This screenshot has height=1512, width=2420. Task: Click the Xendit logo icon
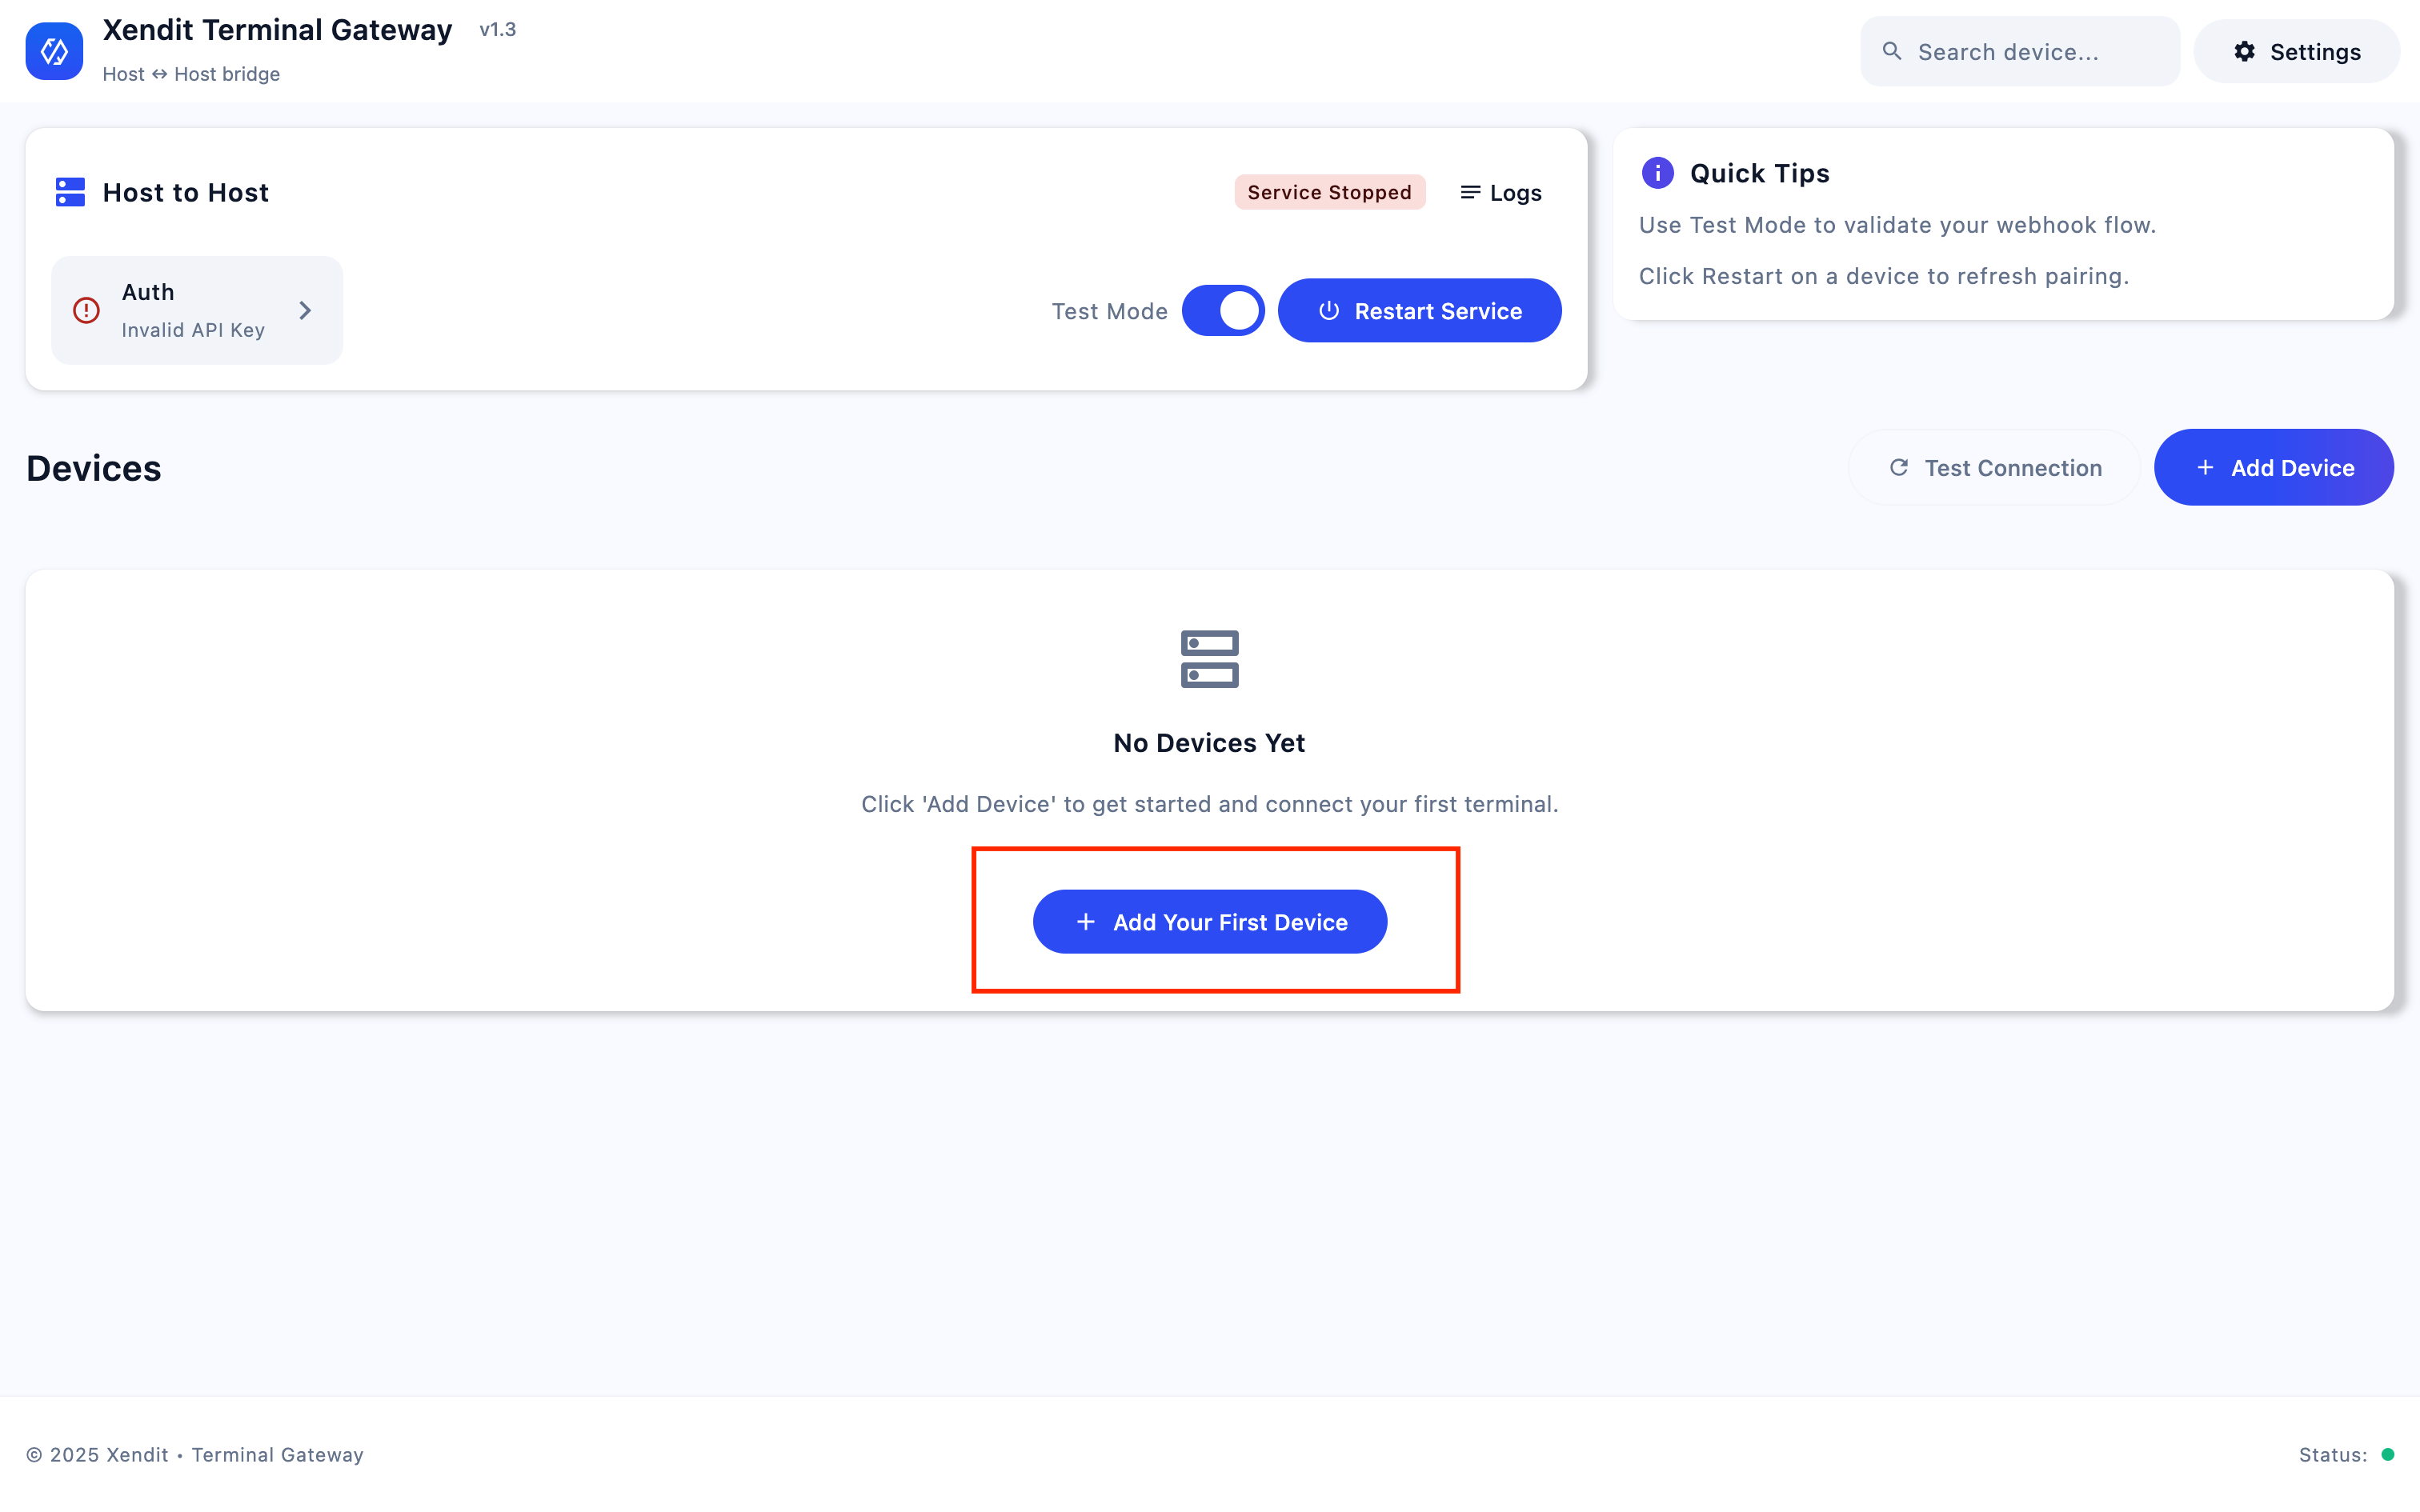coord(54,51)
